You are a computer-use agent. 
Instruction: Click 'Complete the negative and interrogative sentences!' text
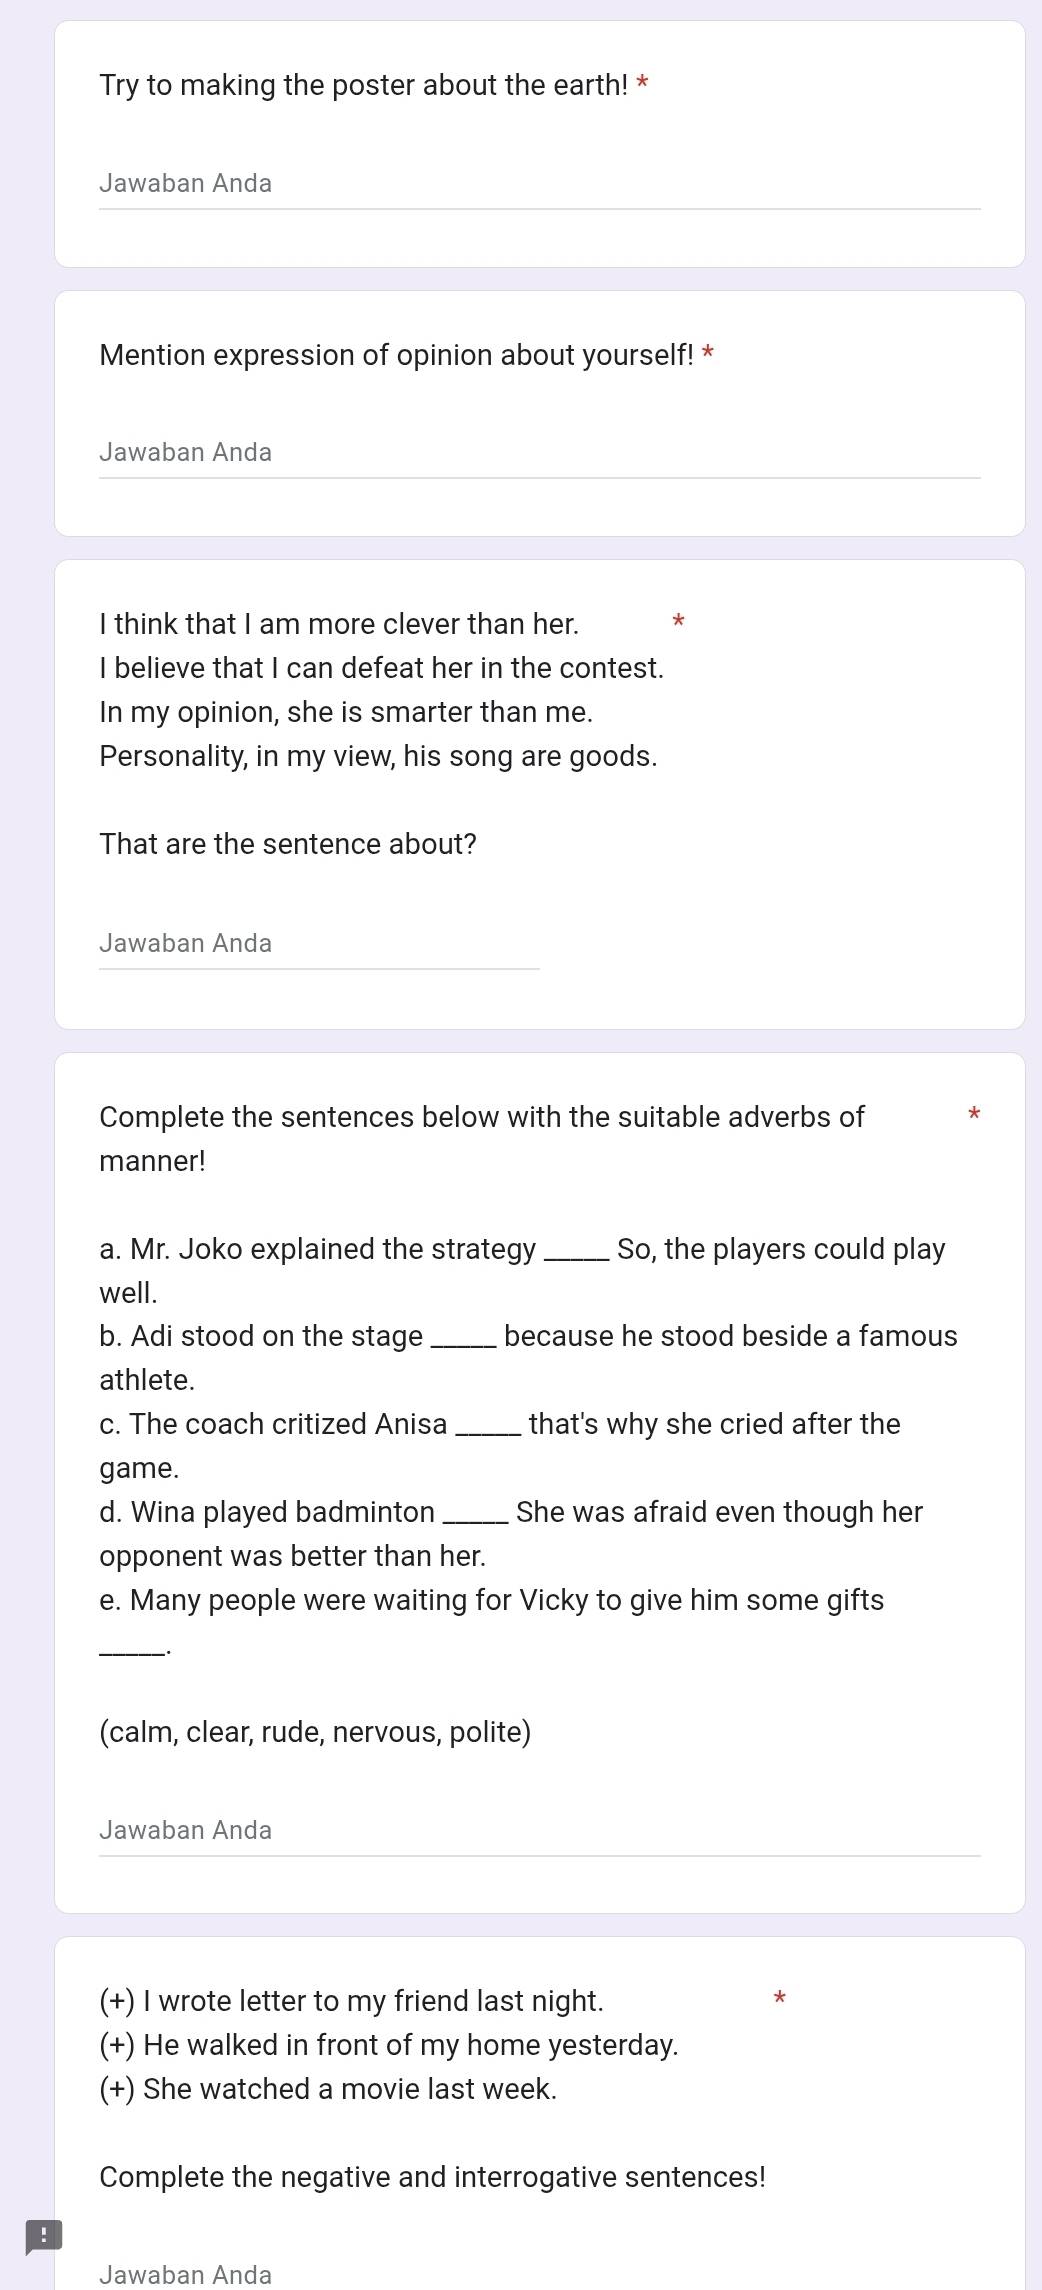click(433, 2177)
